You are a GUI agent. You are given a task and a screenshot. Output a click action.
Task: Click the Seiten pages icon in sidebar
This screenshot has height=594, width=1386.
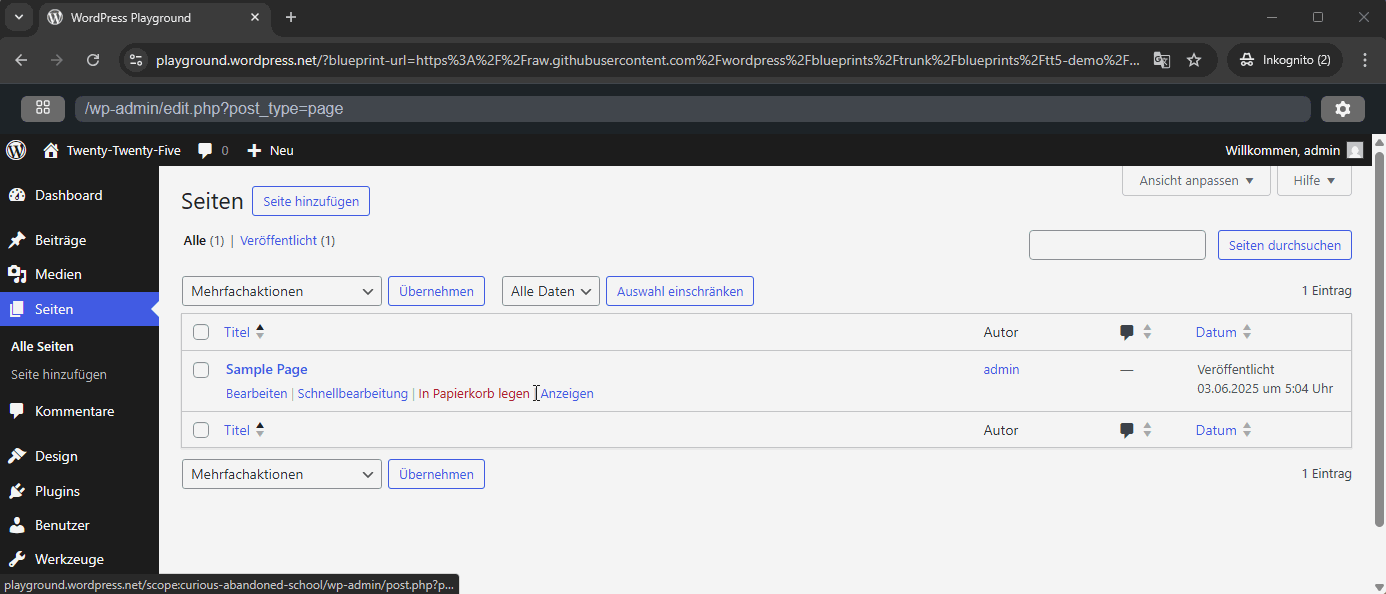[16, 309]
